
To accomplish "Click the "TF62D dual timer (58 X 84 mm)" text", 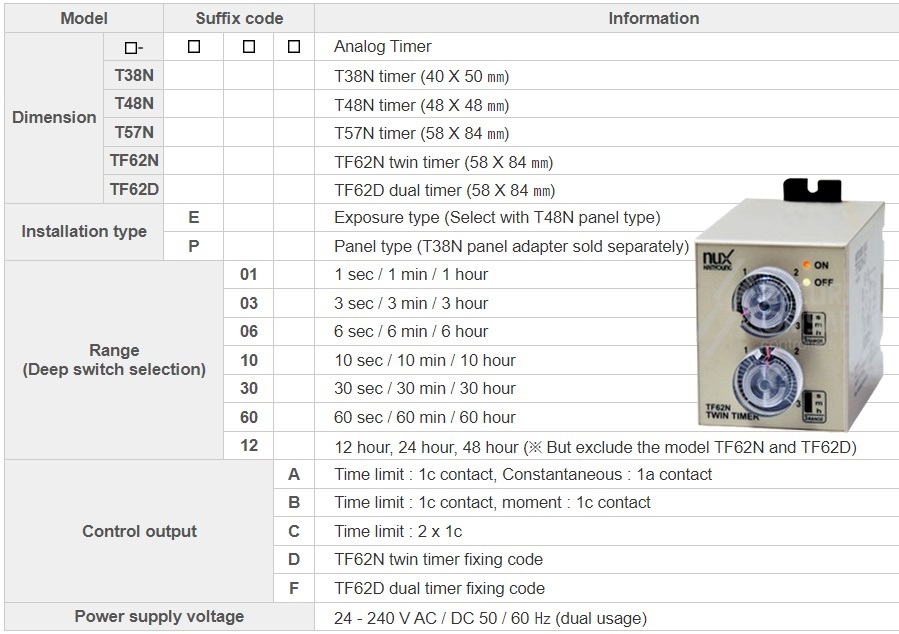I will 444,190.
